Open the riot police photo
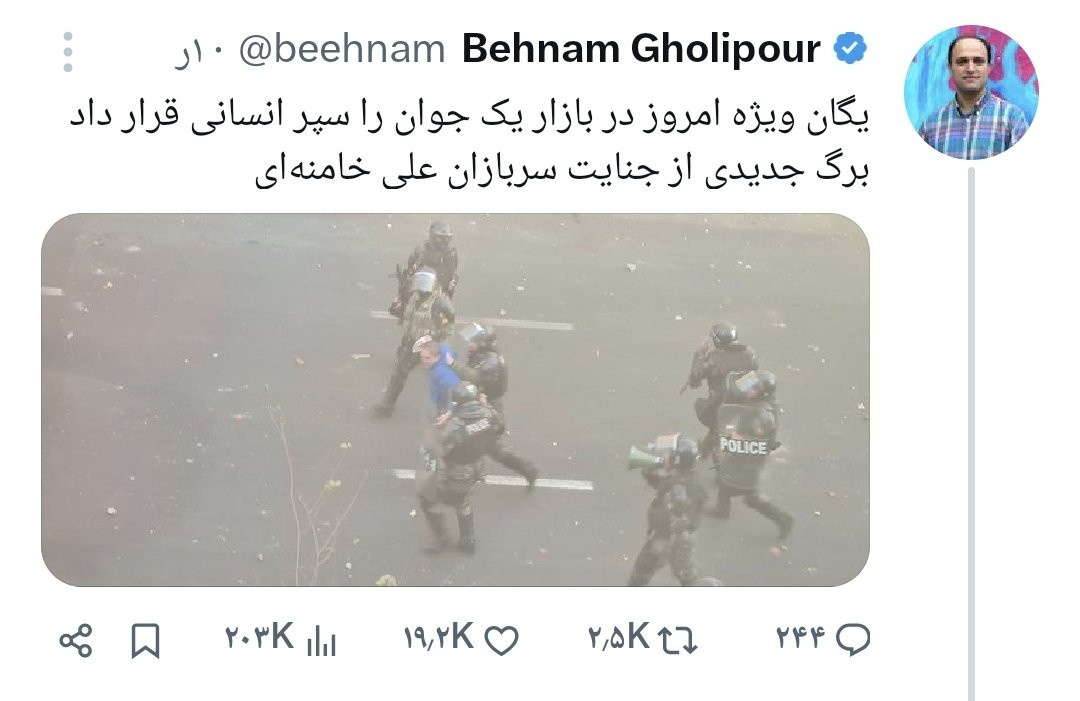Viewport: 1080px width, 701px height. point(455,400)
